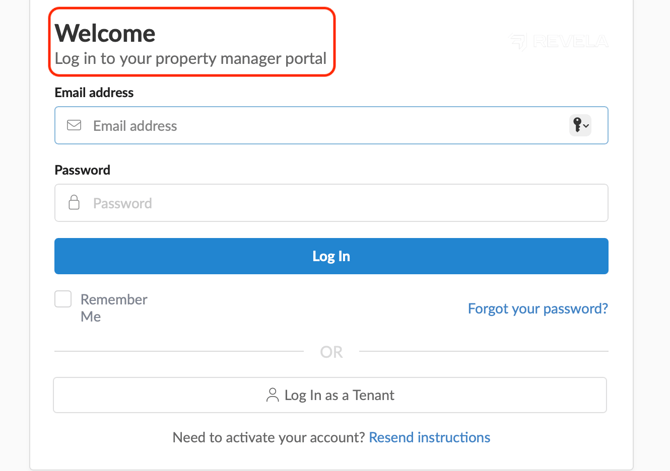
Task: Open the Forgot your password? link
Action: [538, 308]
